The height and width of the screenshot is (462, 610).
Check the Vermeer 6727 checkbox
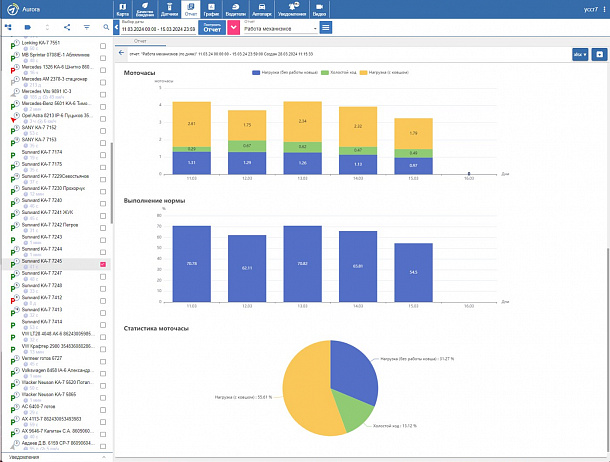click(x=103, y=361)
